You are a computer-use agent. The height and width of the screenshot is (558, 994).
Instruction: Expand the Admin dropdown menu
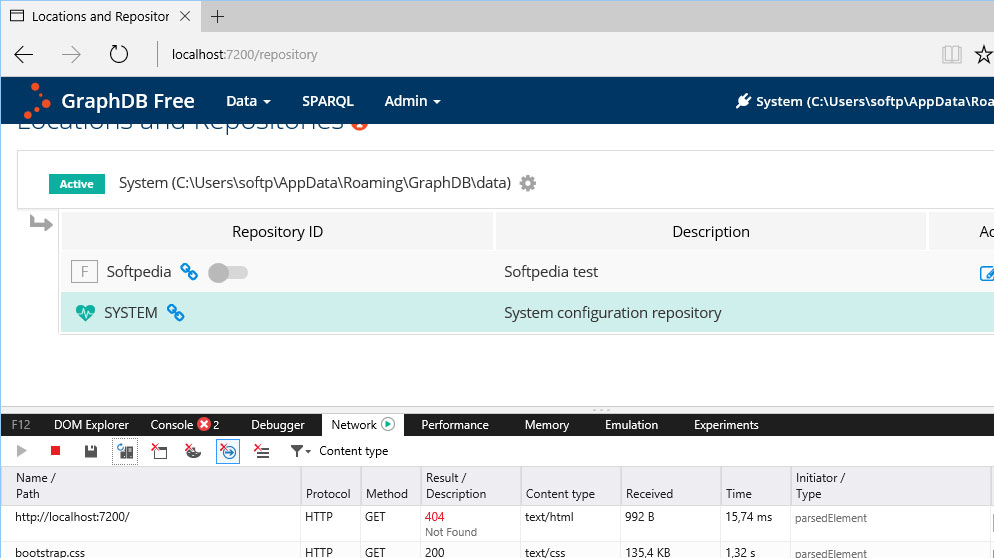point(412,101)
